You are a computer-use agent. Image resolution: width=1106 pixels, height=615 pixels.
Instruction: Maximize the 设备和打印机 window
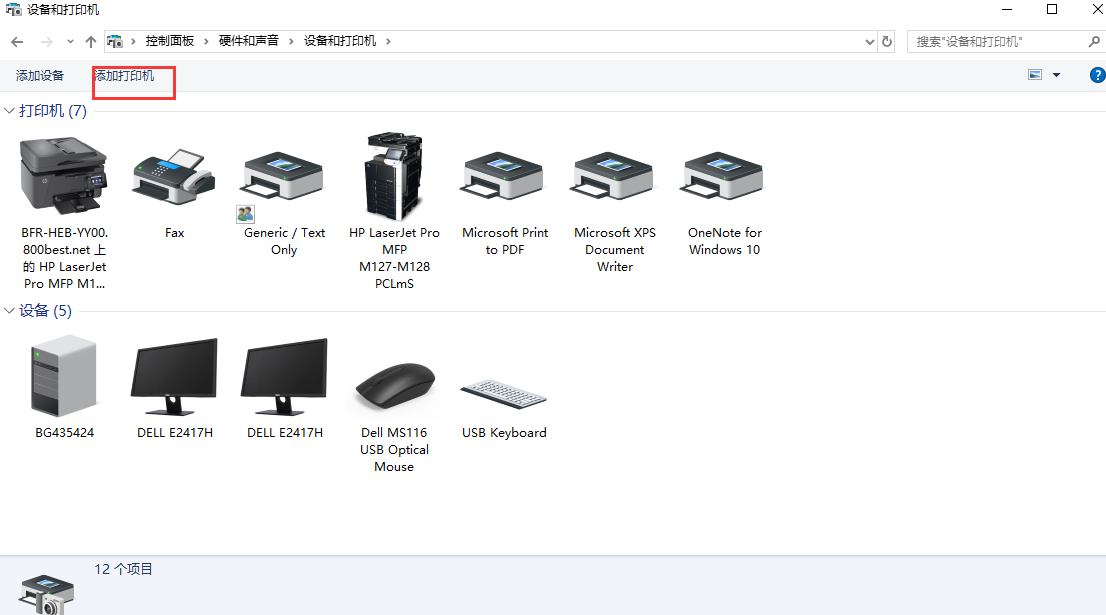pos(1052,9)
